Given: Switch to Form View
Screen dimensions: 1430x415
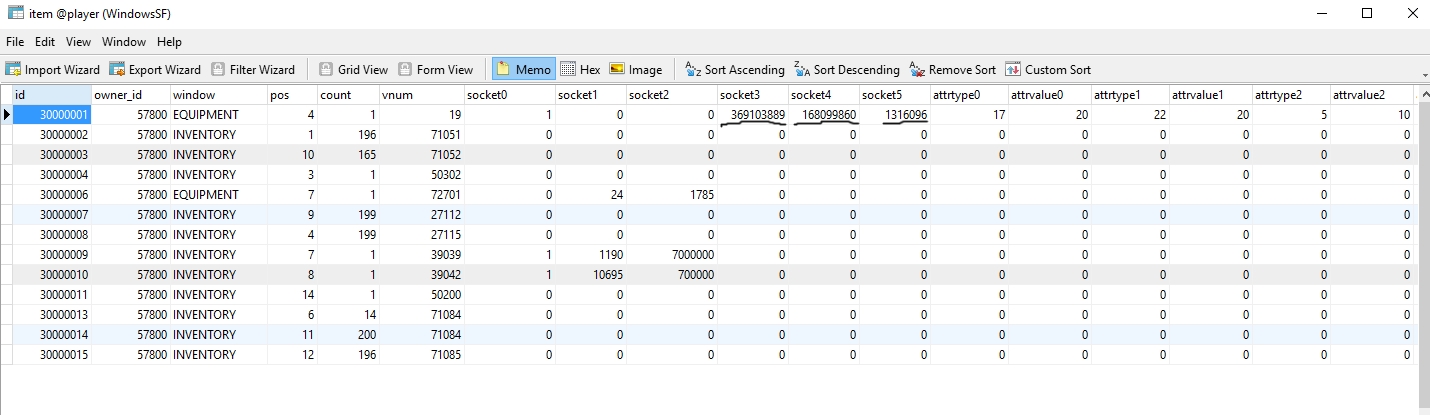Looking at the screenshot, I should 435,70.
